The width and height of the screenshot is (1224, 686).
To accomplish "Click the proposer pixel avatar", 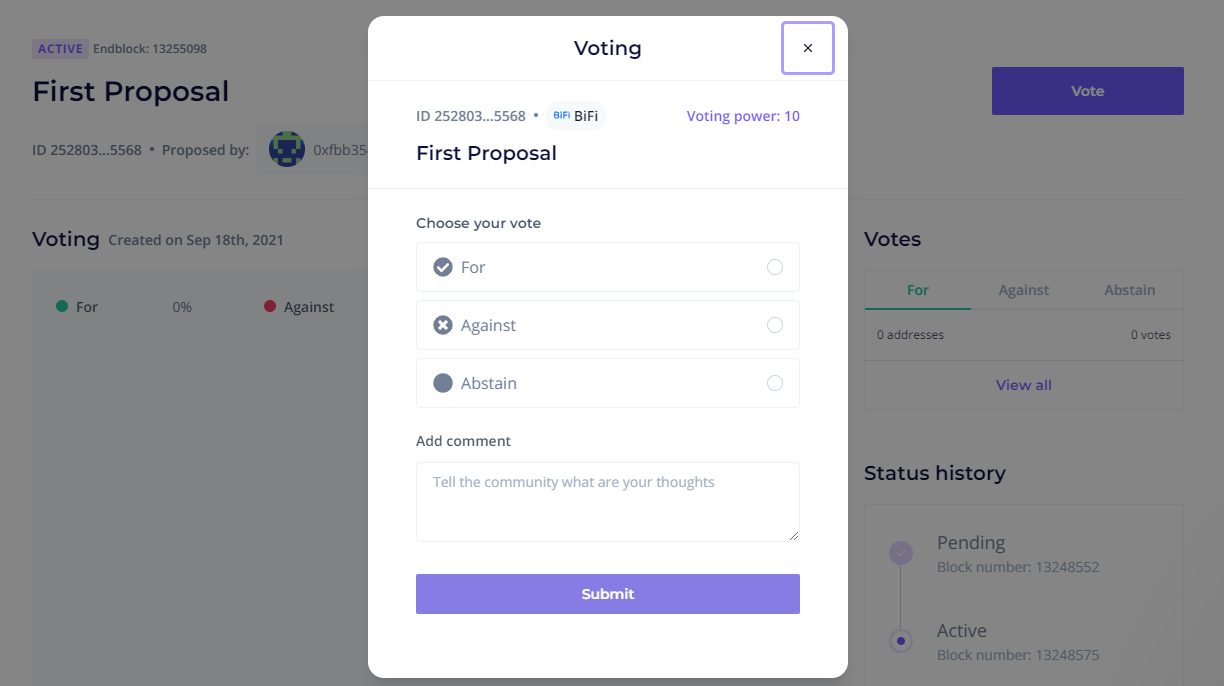I will (x=287, y=150).
